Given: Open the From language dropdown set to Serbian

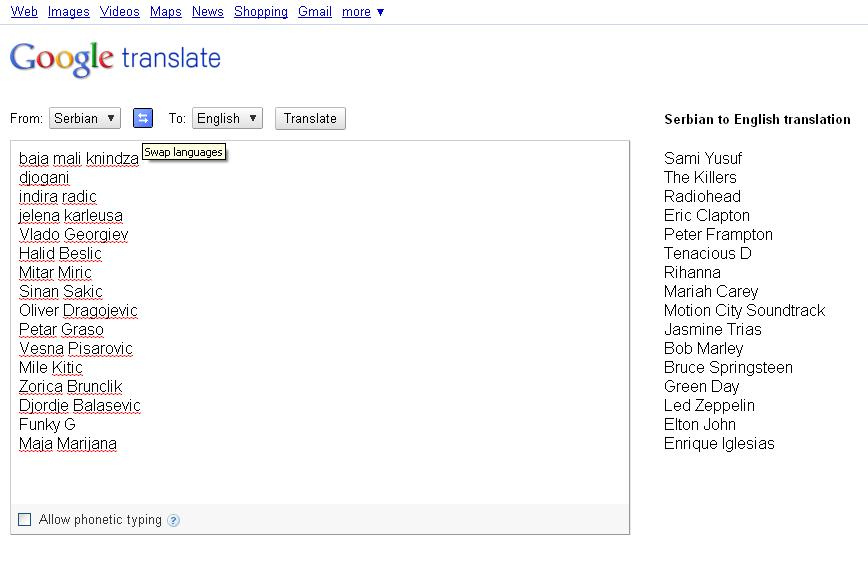Looking at the screenshot, I should pos(85,118).
